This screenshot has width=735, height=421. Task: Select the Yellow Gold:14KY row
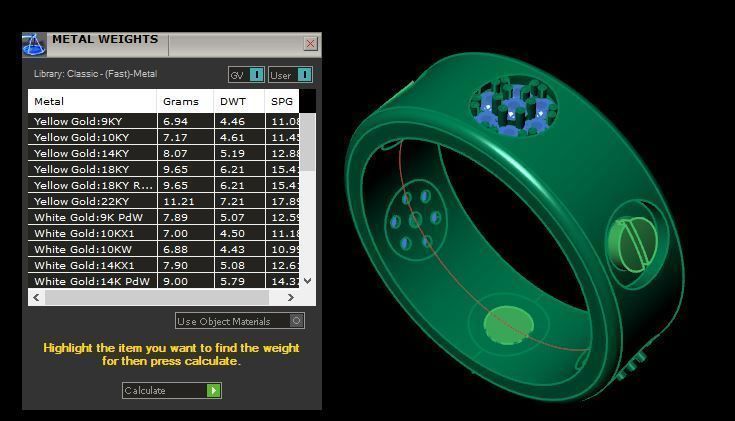click(164, 153)
